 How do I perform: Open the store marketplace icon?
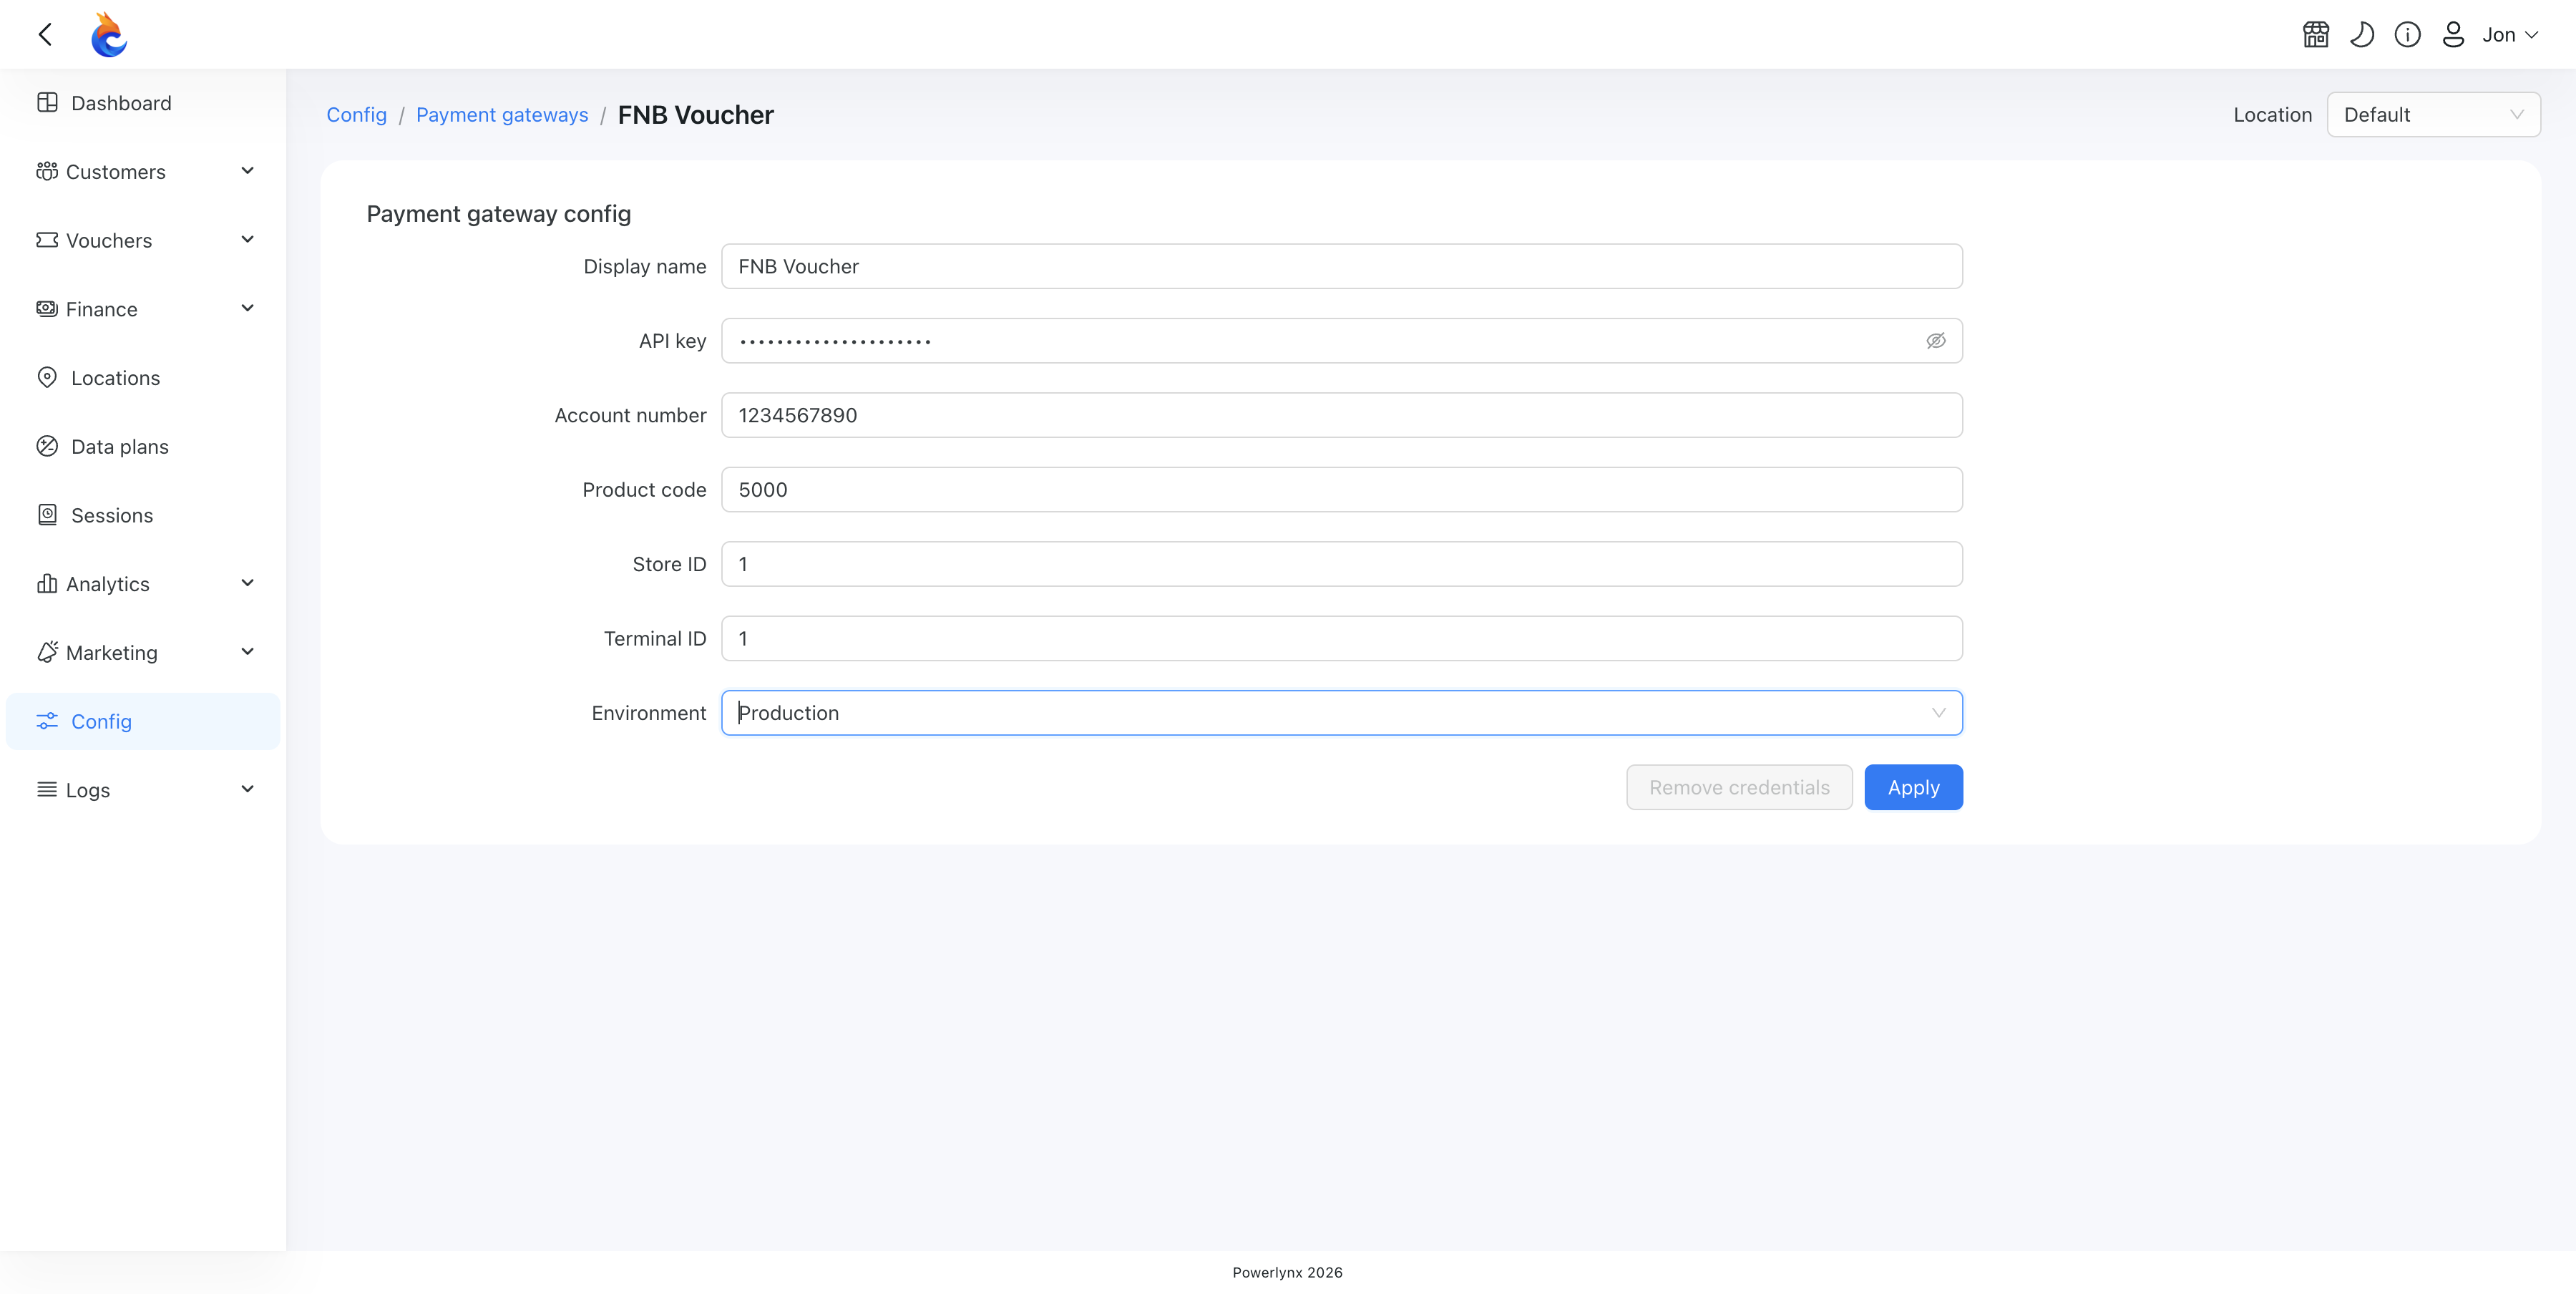(x=2316, y=35)
